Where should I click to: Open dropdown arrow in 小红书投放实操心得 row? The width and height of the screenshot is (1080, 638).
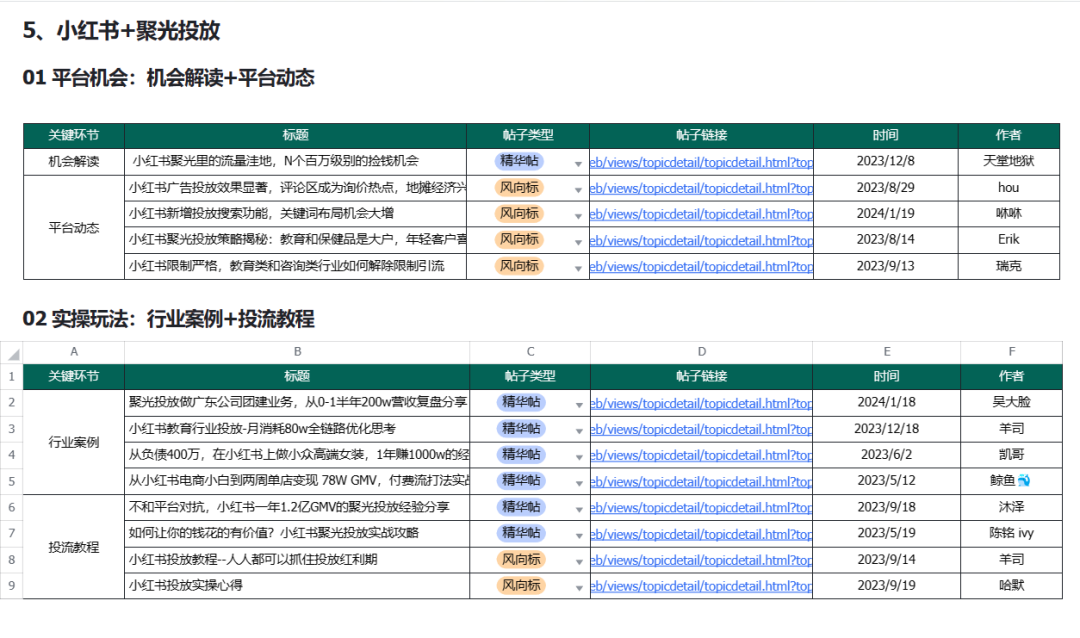[579, 588]
